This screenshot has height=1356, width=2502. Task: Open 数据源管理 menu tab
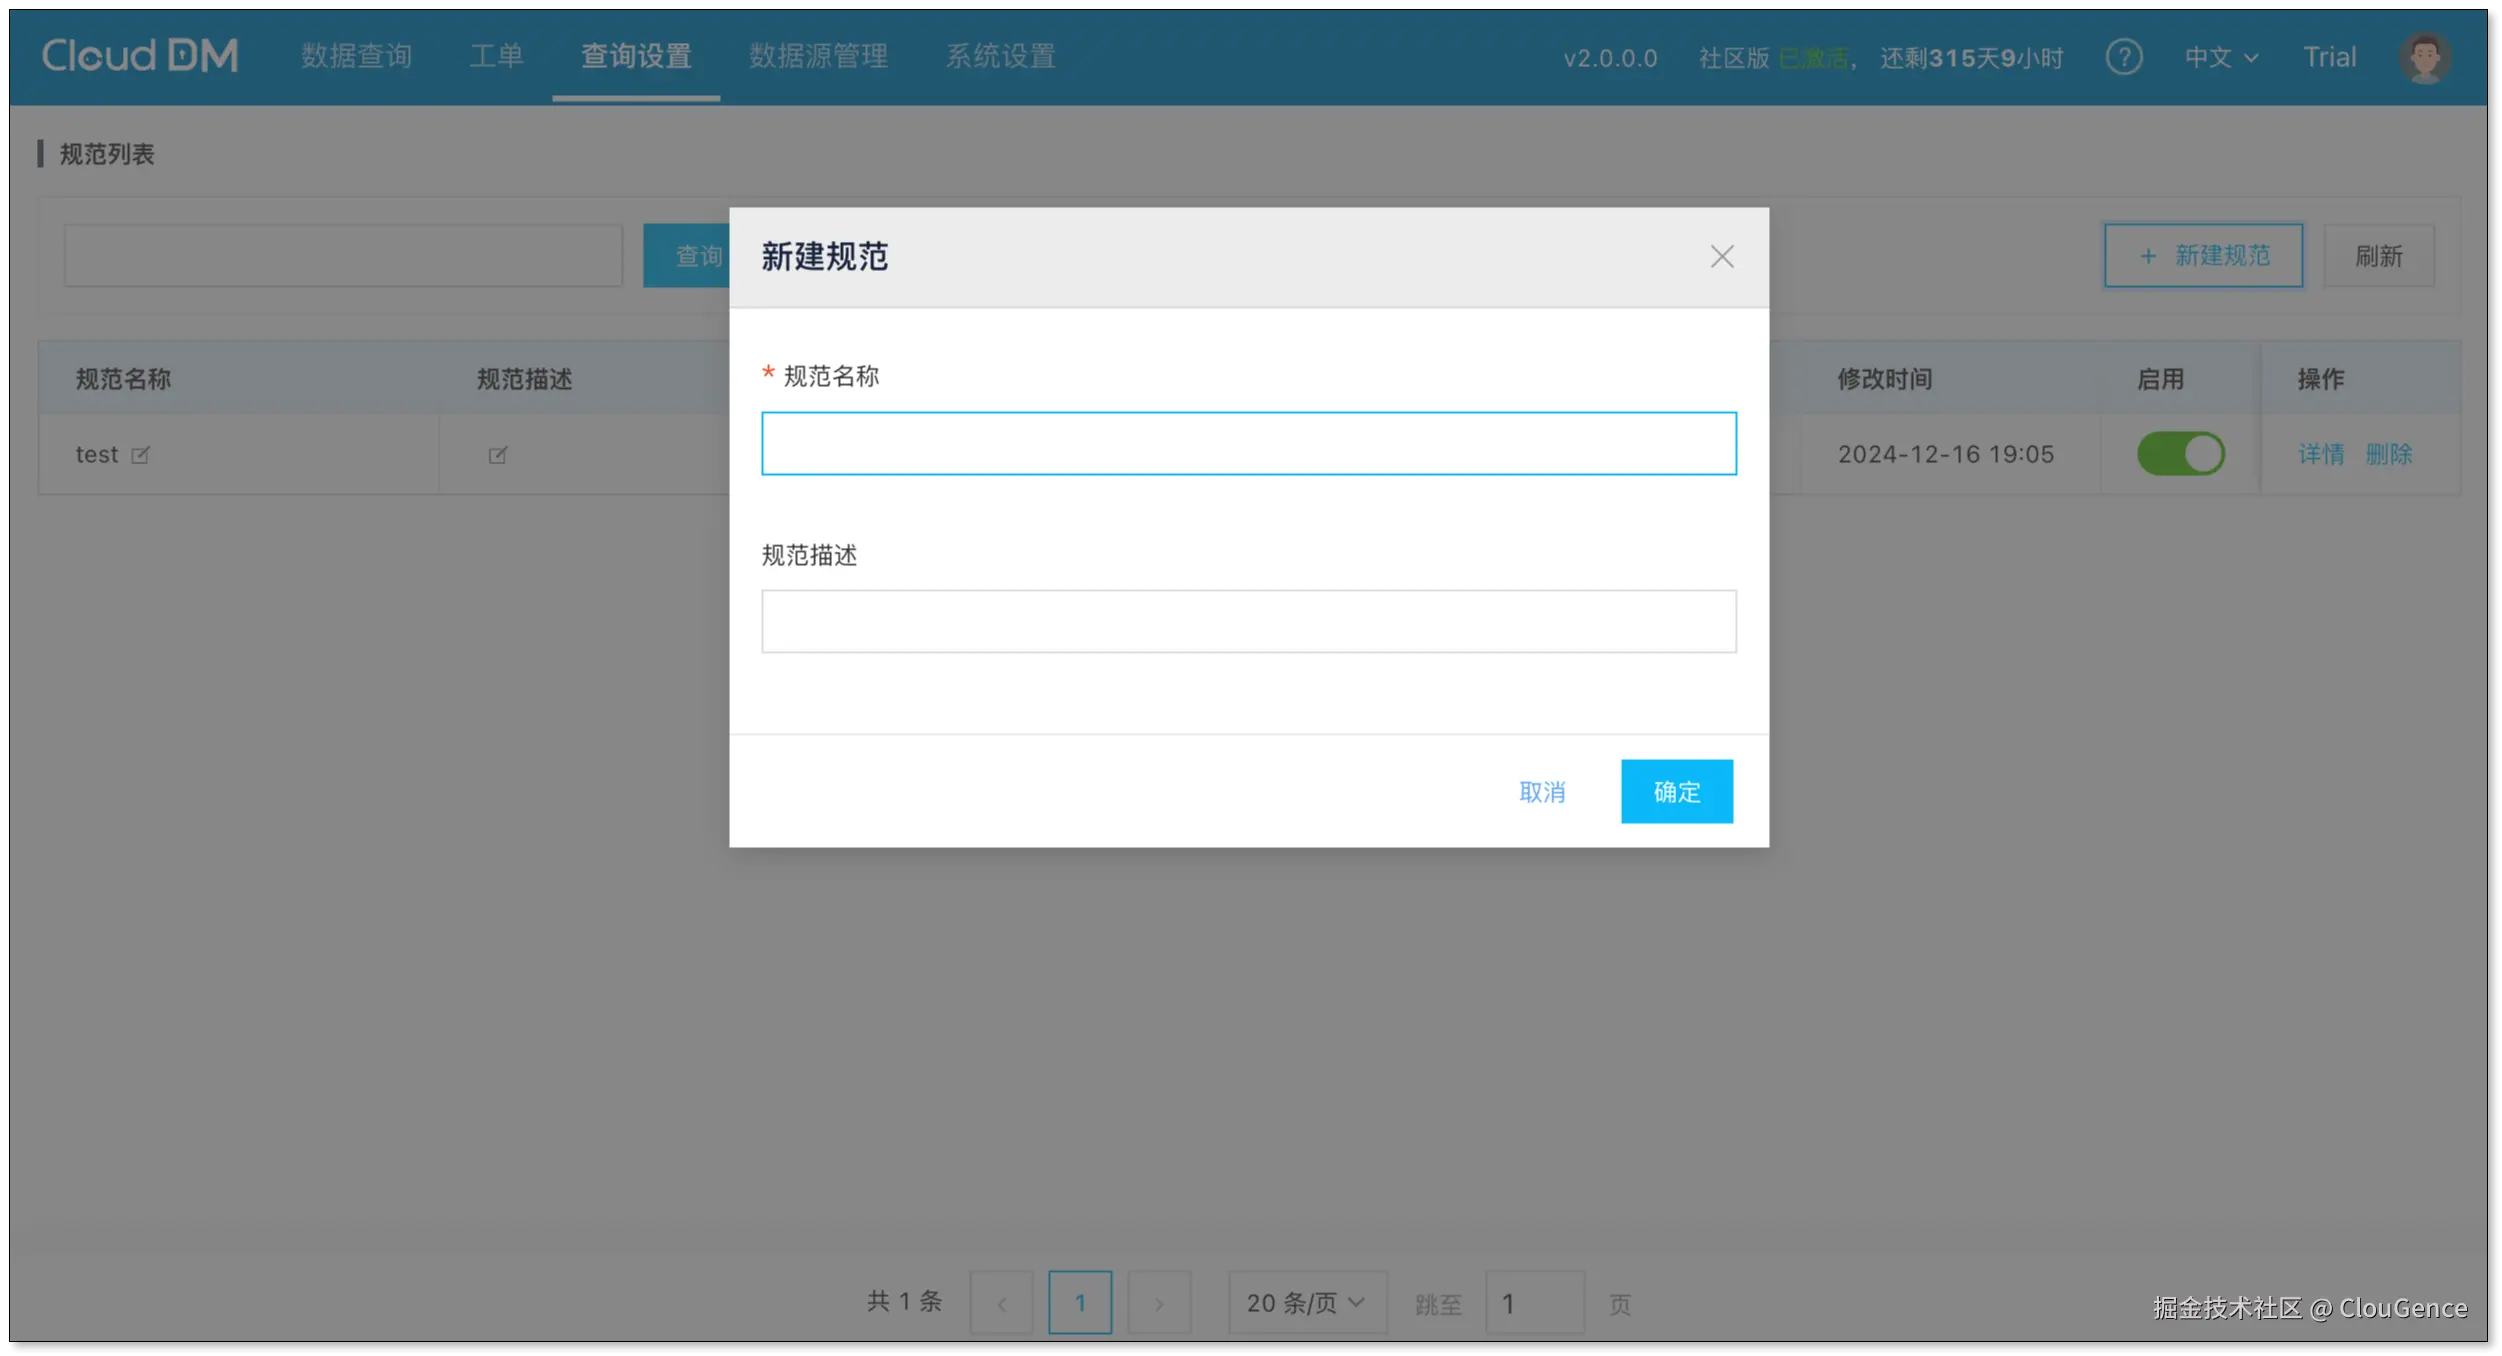[x=818, y=56]
